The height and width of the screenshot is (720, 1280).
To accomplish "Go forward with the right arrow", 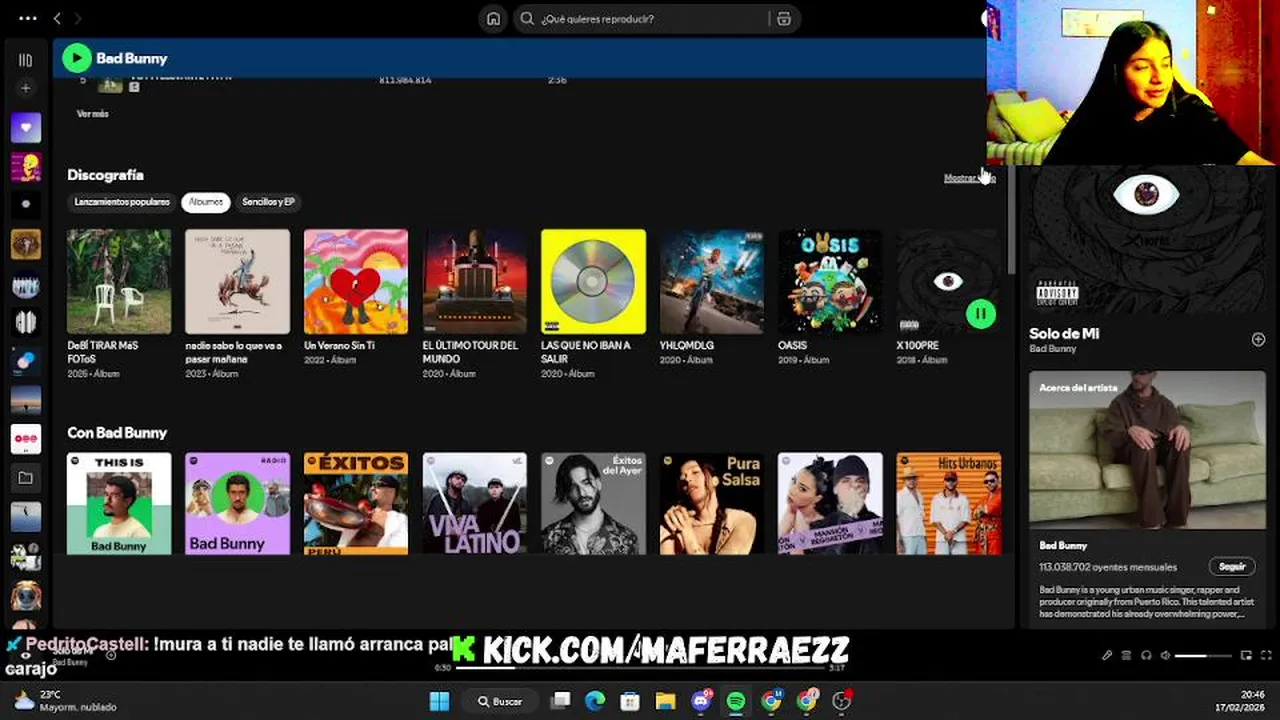I will click(78, 18).
